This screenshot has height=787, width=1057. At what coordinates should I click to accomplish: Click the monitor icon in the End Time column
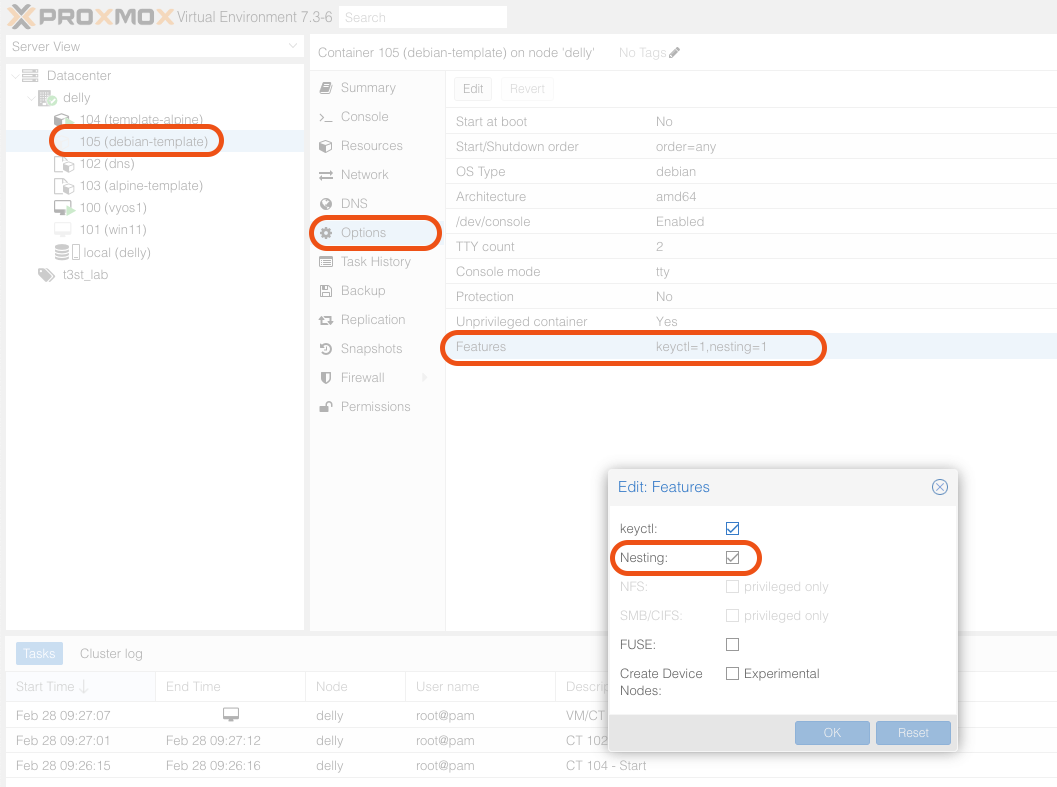pos(231,714)
